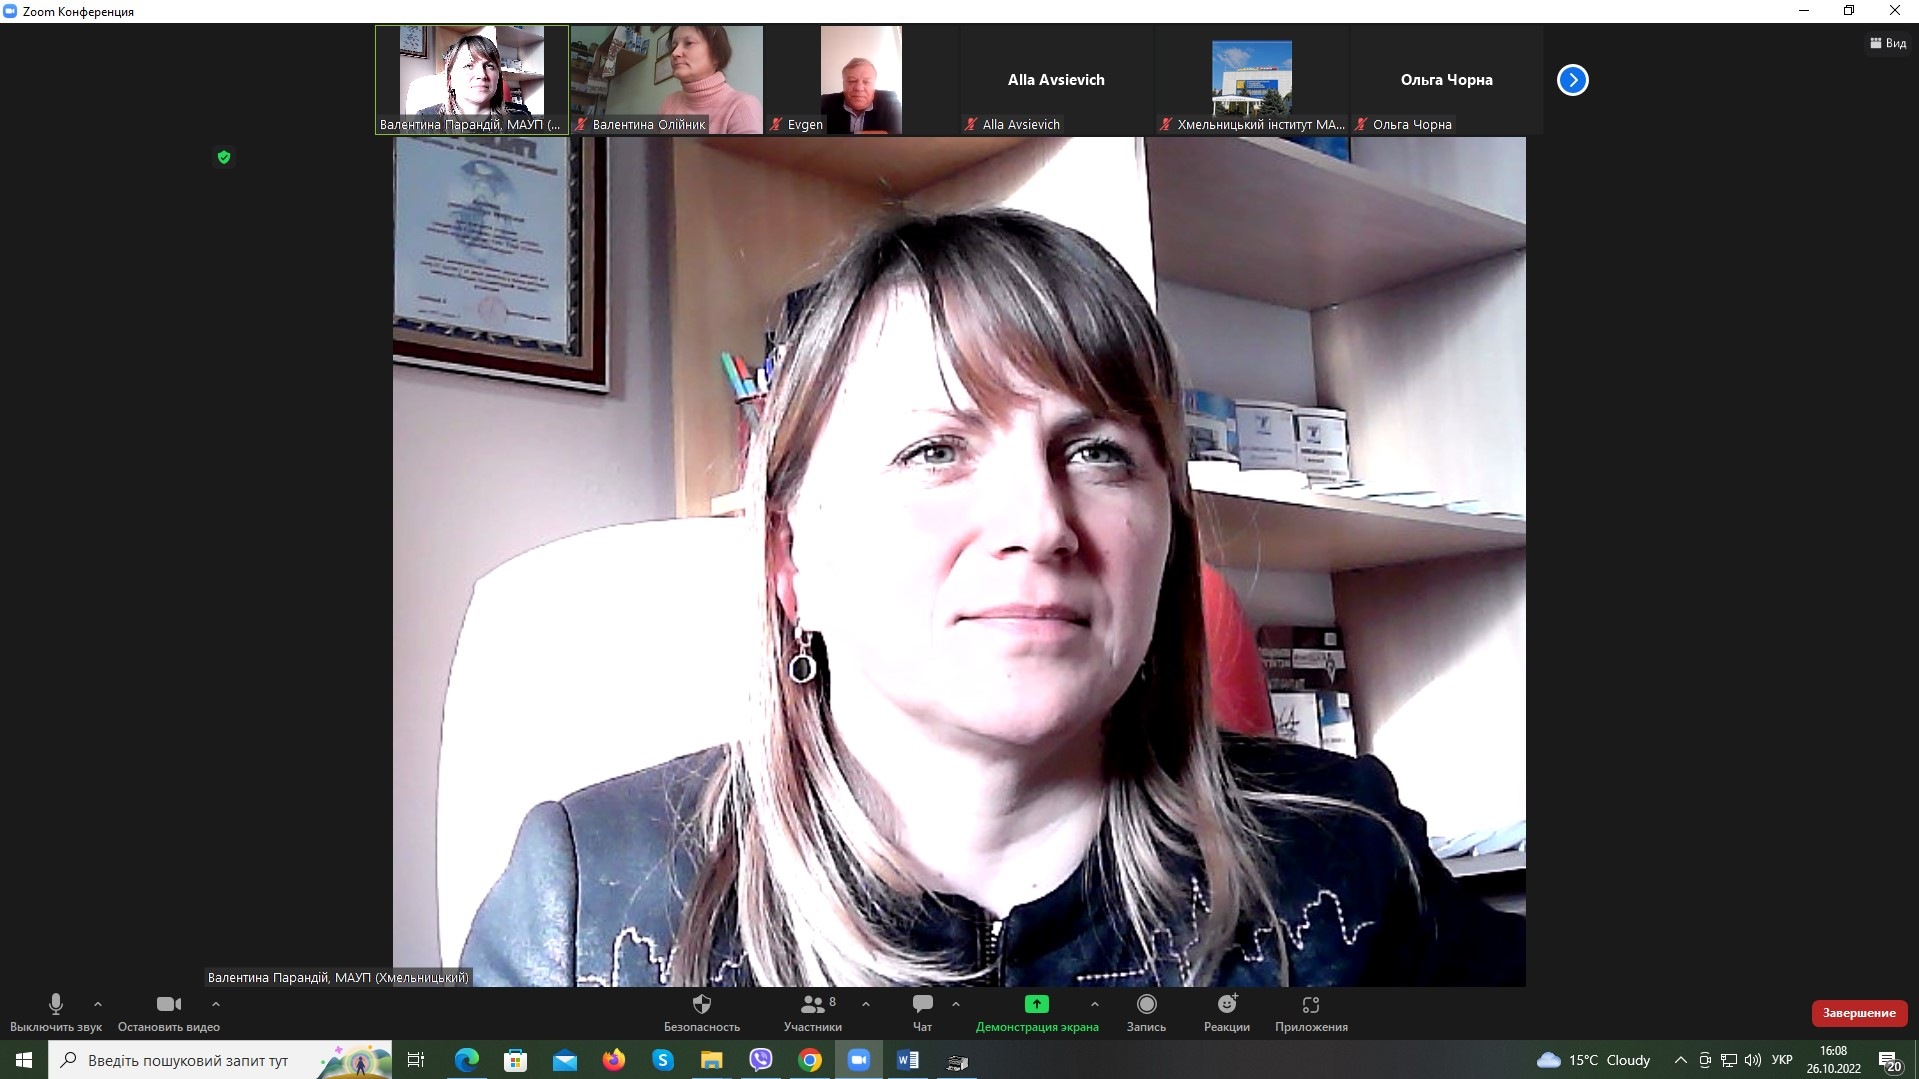Open the Чат chat panel
Screen dimensions: 1919x1079
click(x=922, y=1012)
